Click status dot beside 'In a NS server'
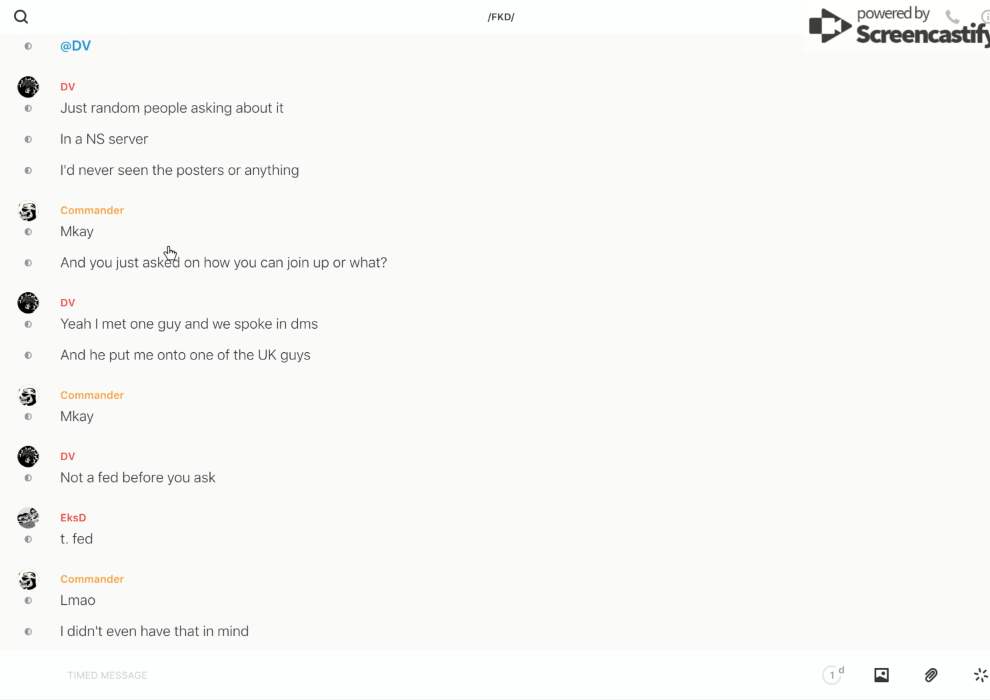Image resolution: width=990 pixels, height=700 pixels. pyautogui.click(x=28, y=139)
